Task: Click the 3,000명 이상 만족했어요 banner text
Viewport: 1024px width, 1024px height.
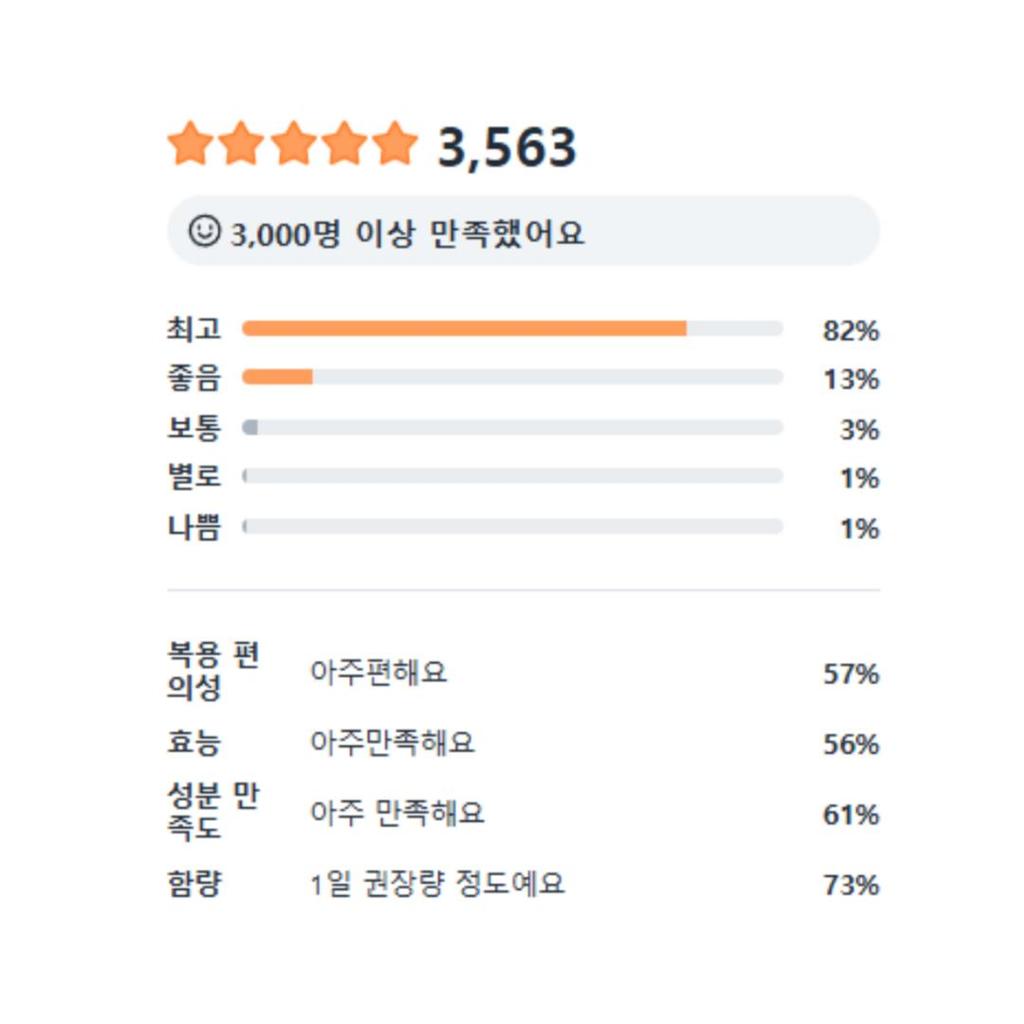Action: point(407,234)
